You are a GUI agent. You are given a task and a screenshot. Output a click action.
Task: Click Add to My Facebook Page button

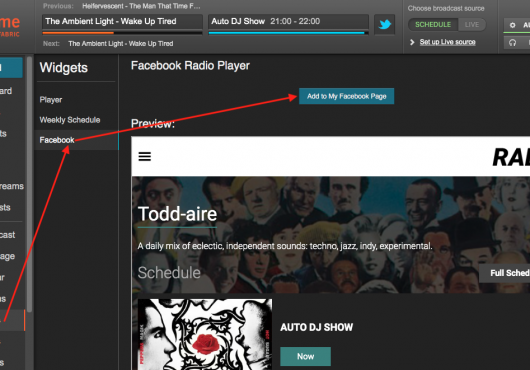coord(346,96)
